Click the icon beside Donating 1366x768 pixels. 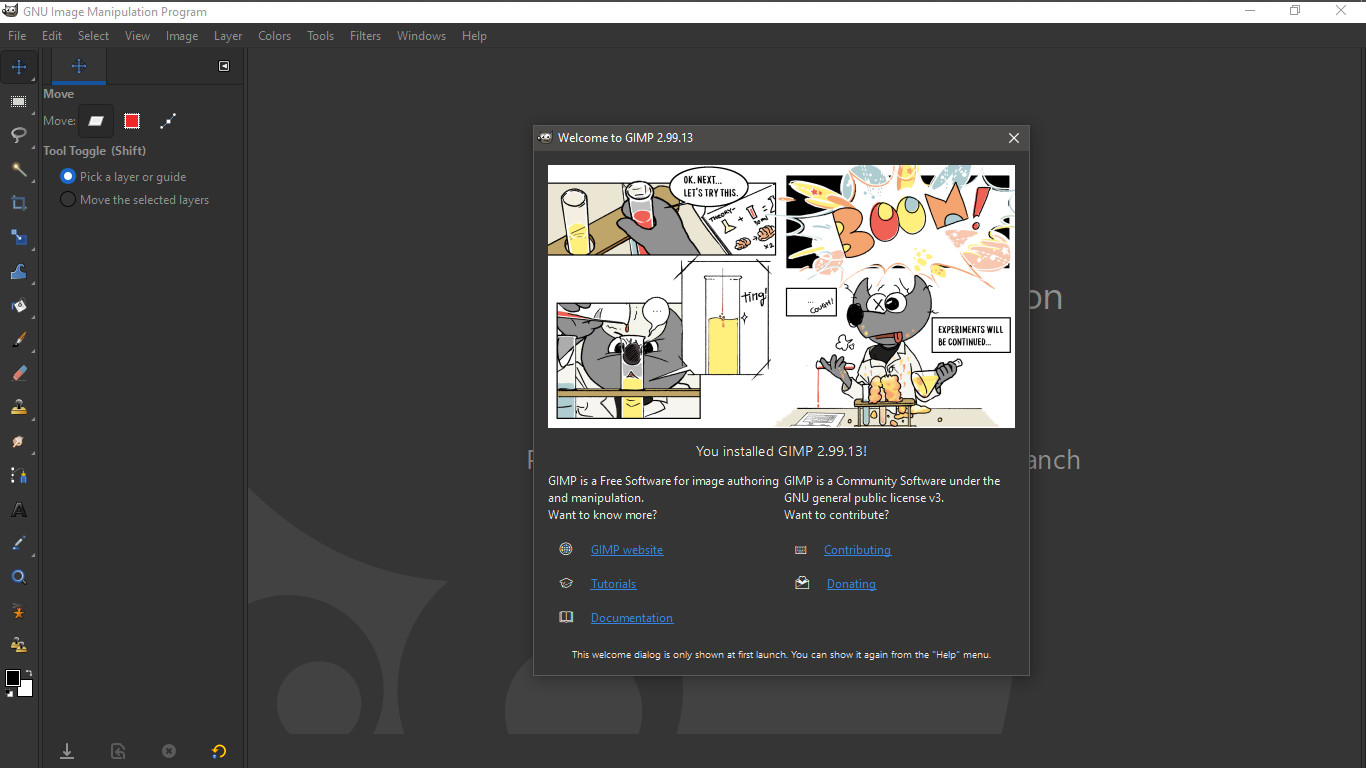[x=802, y=583]
